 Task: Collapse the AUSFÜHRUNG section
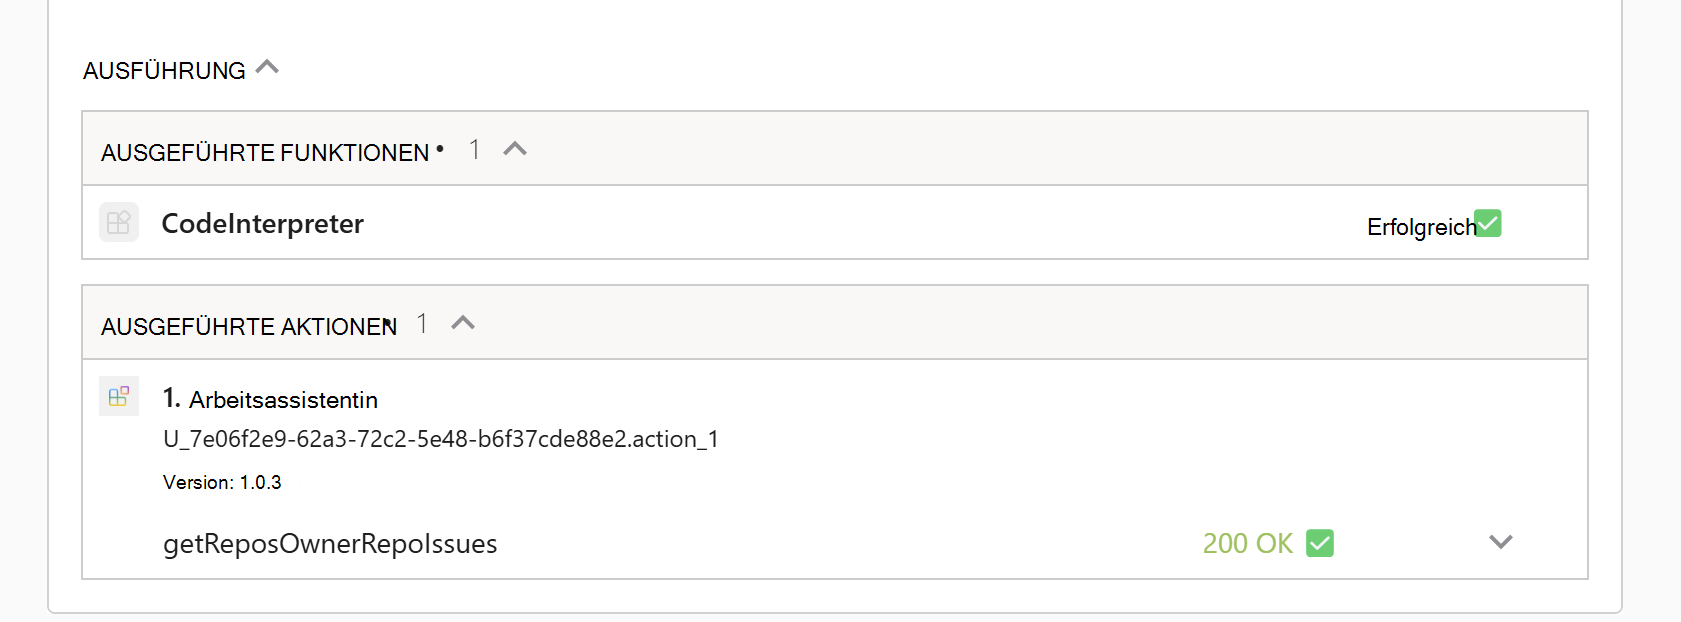[266, 67]
